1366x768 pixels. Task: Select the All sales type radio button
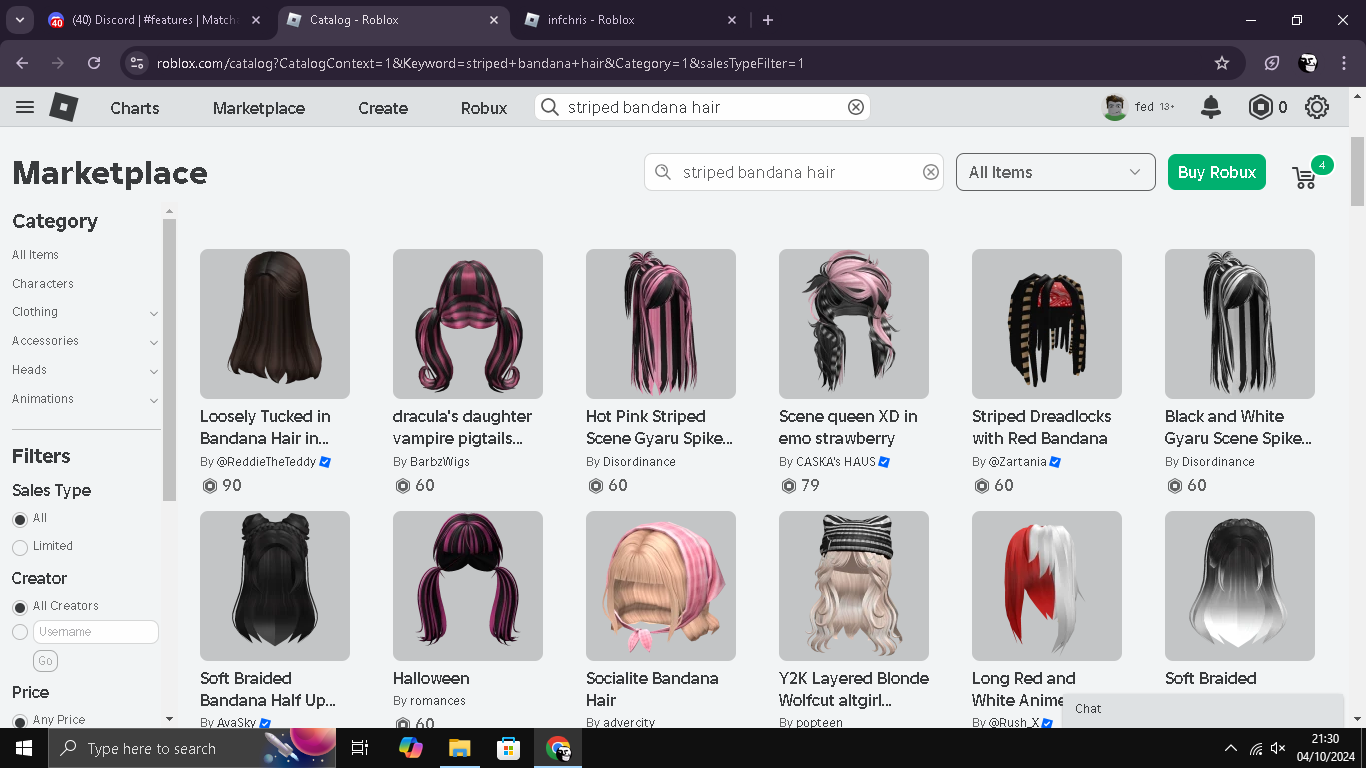(x=20, y=519)
